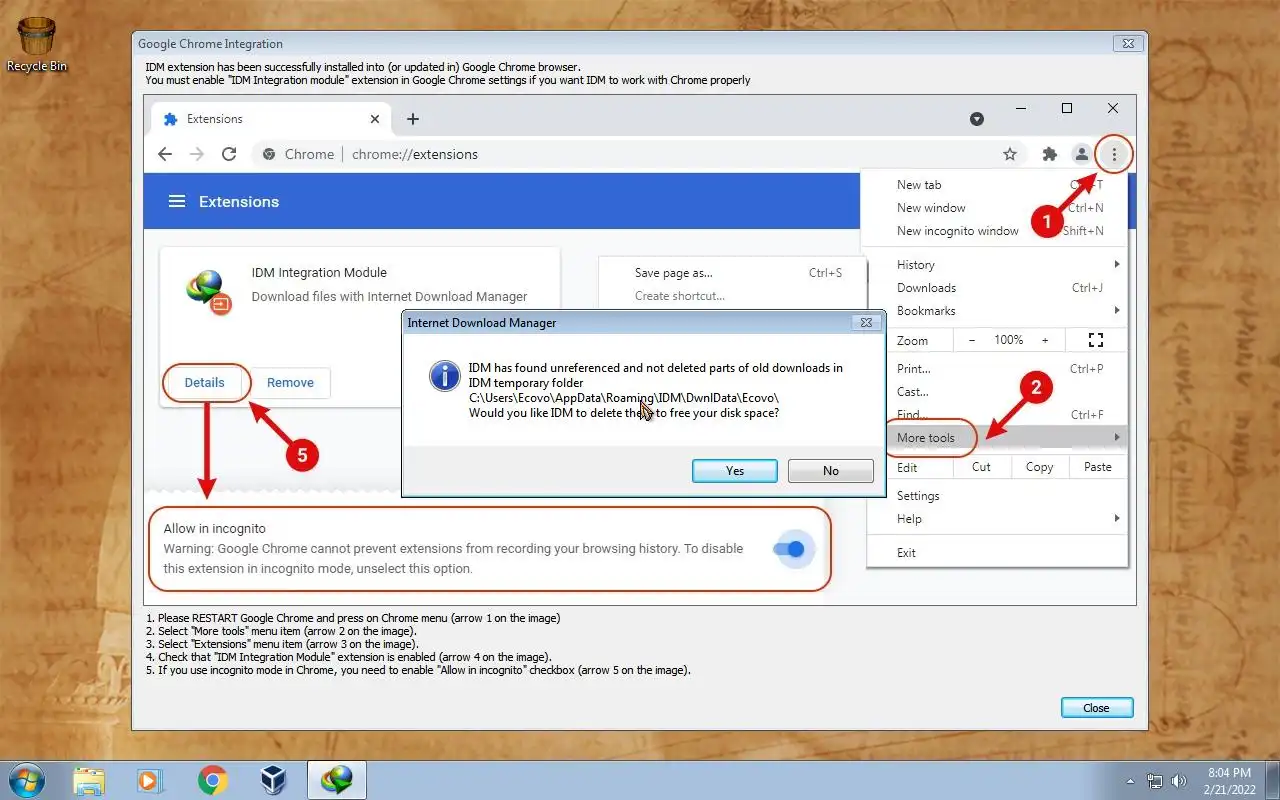
Task: Click the line '2. Select "More tools" menu item'
Action: [281, 631]
